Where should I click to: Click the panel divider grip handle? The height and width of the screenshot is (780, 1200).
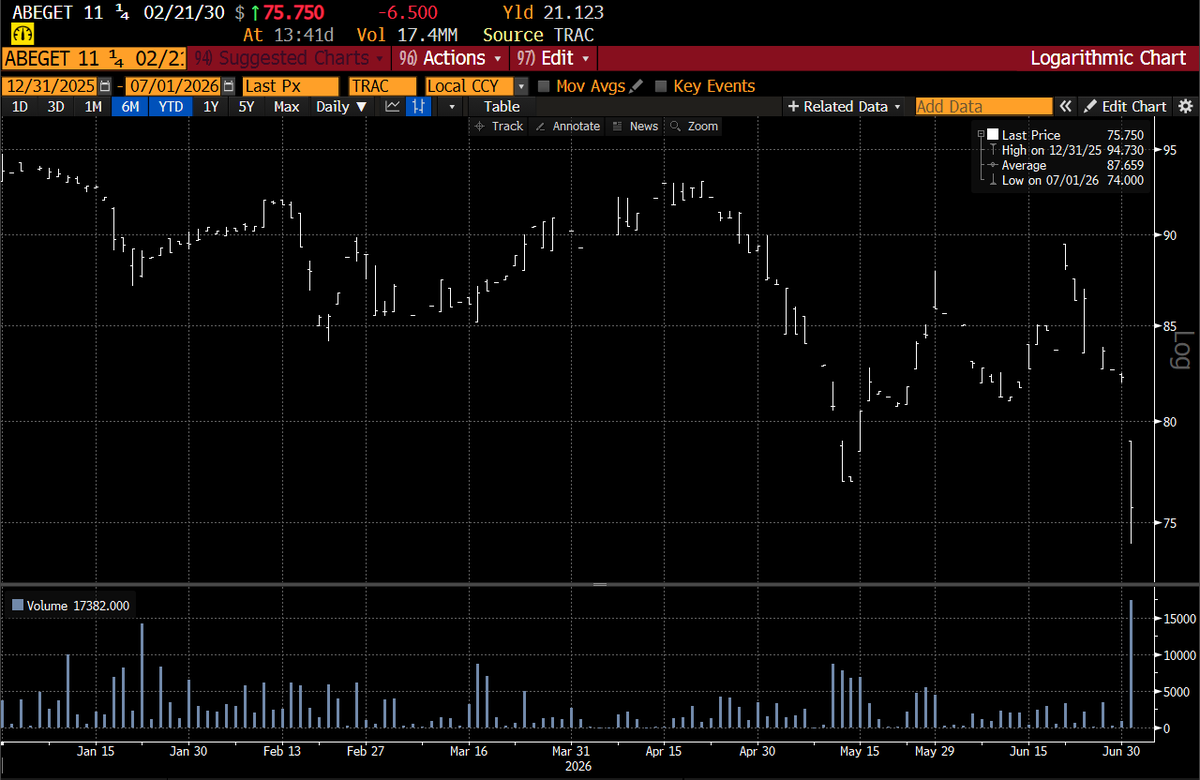(600, 584)
